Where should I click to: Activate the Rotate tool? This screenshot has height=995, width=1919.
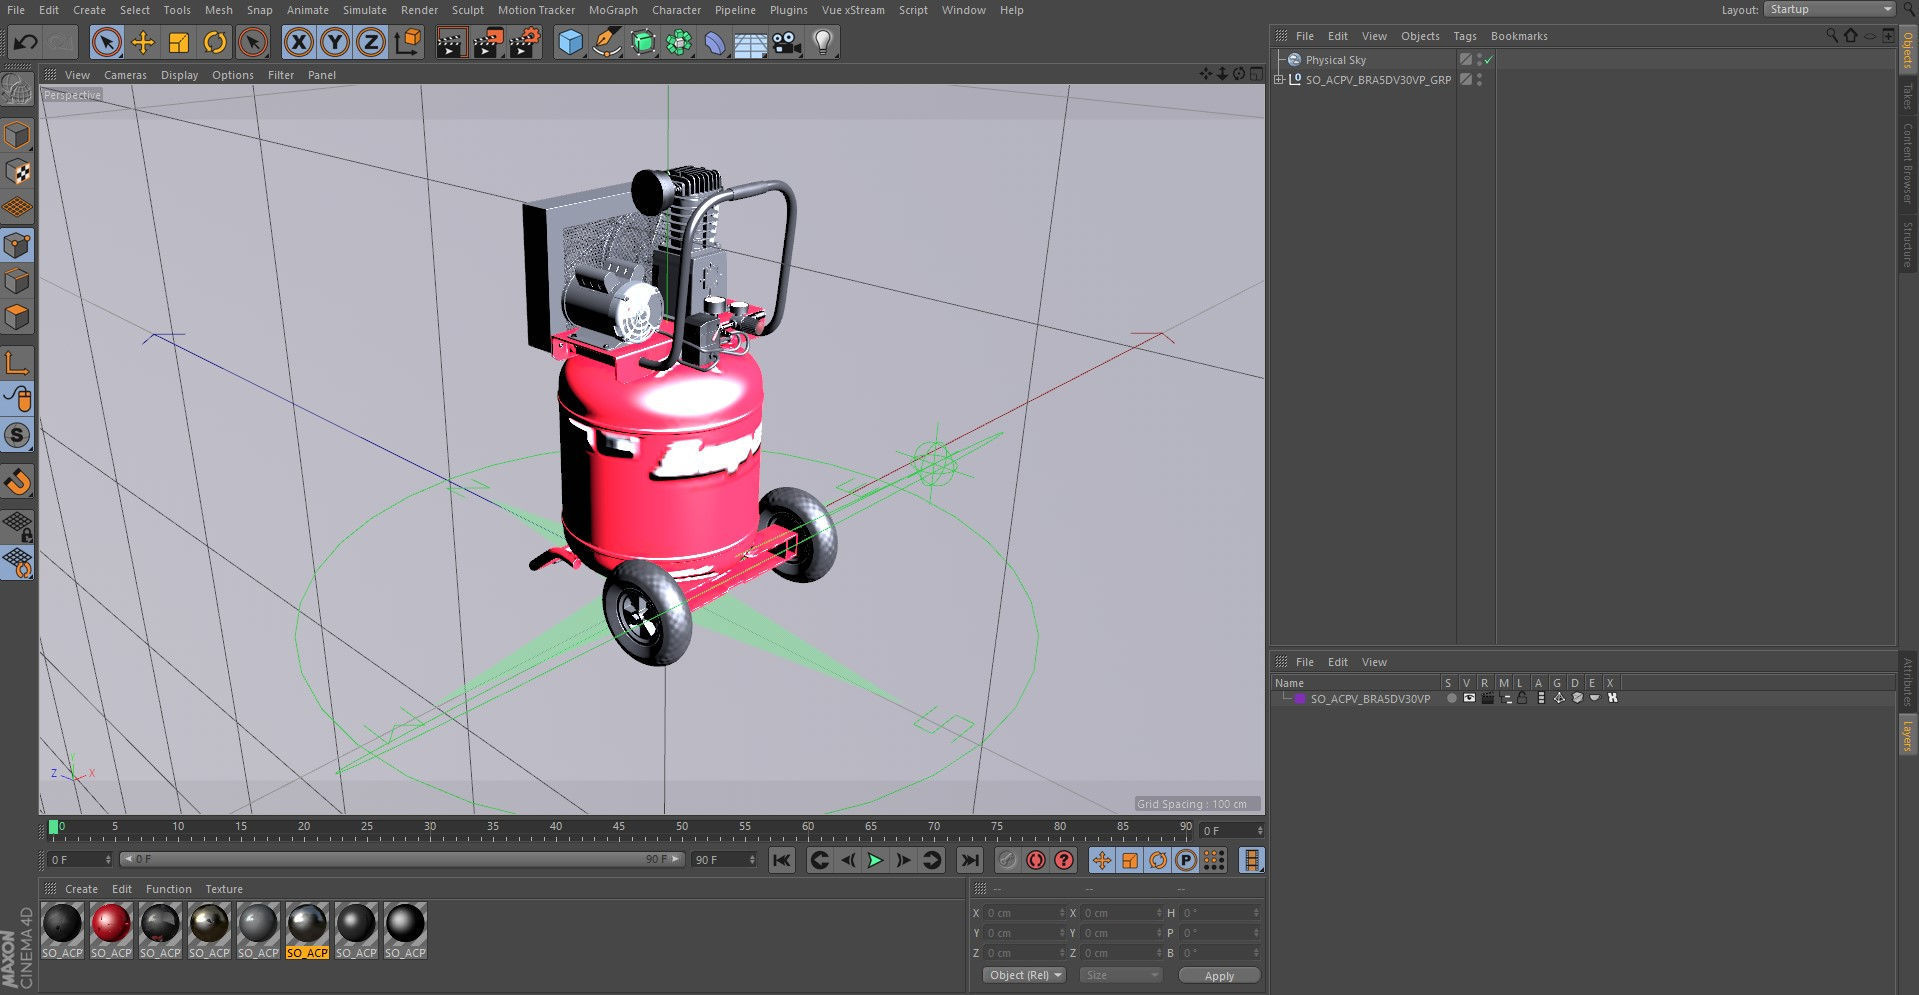point(215,42)
